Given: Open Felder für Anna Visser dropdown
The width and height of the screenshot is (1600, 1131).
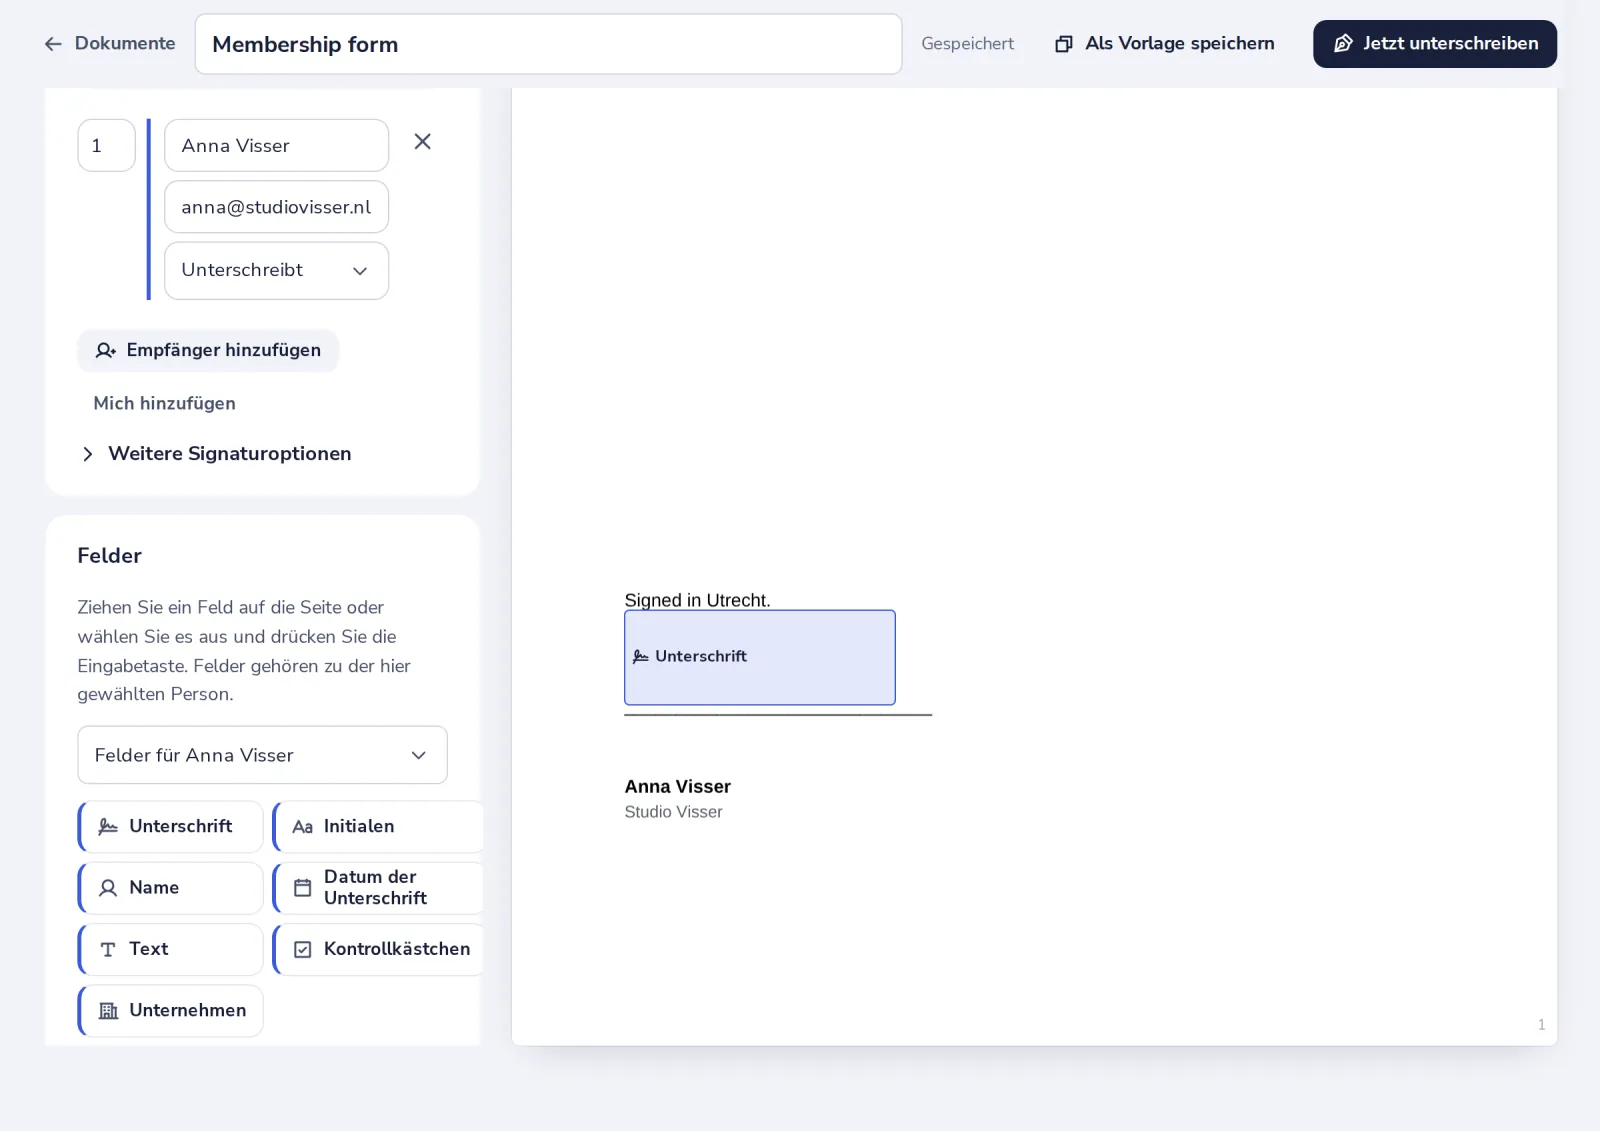Looking at the screenshot, I should pos(262,755).
